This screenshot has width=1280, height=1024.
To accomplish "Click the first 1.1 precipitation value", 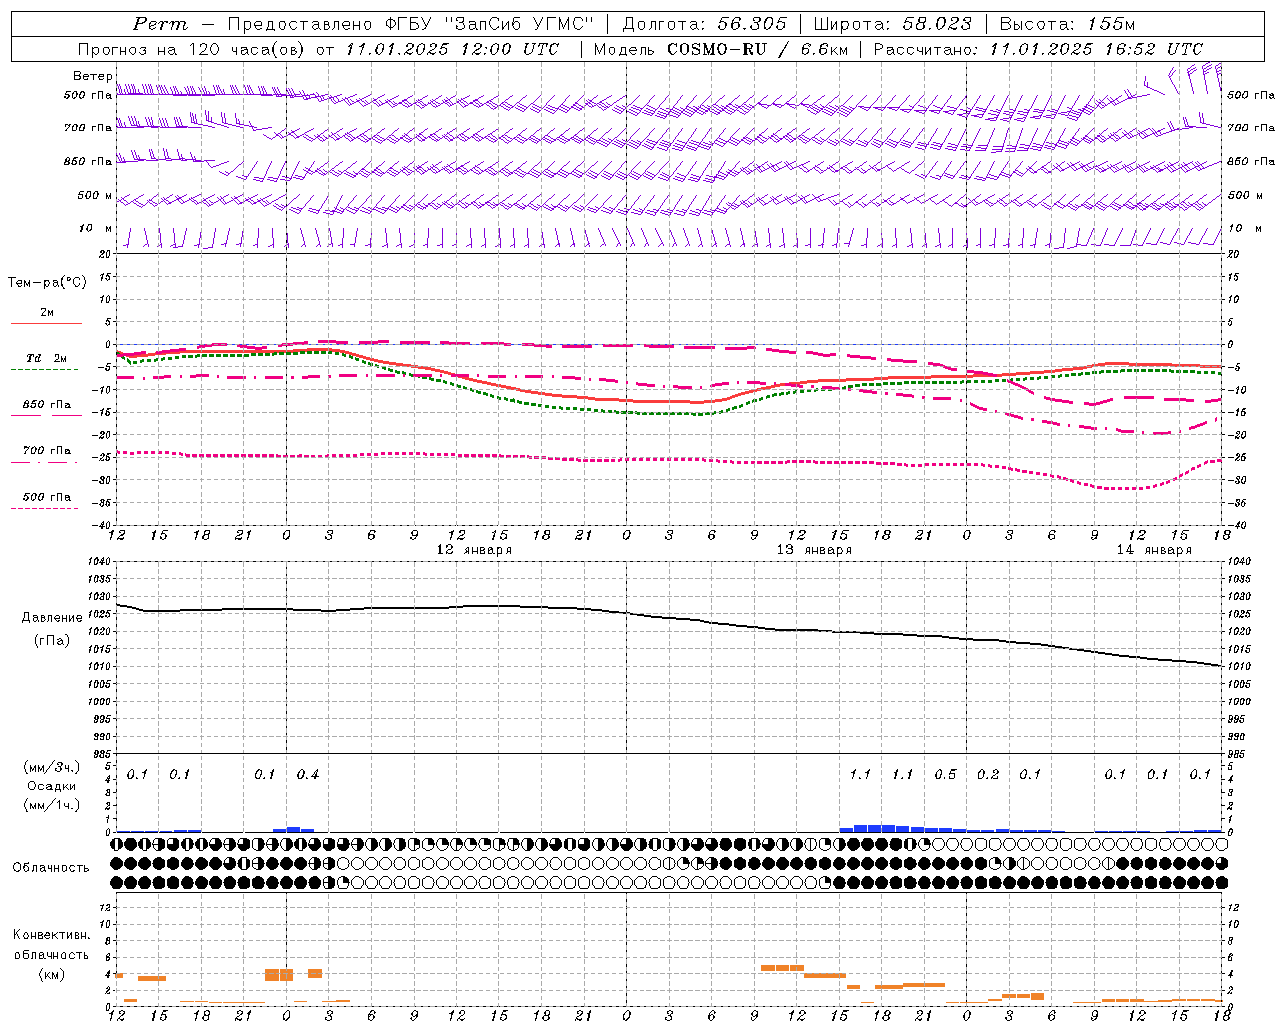I will tap(860, 775).
